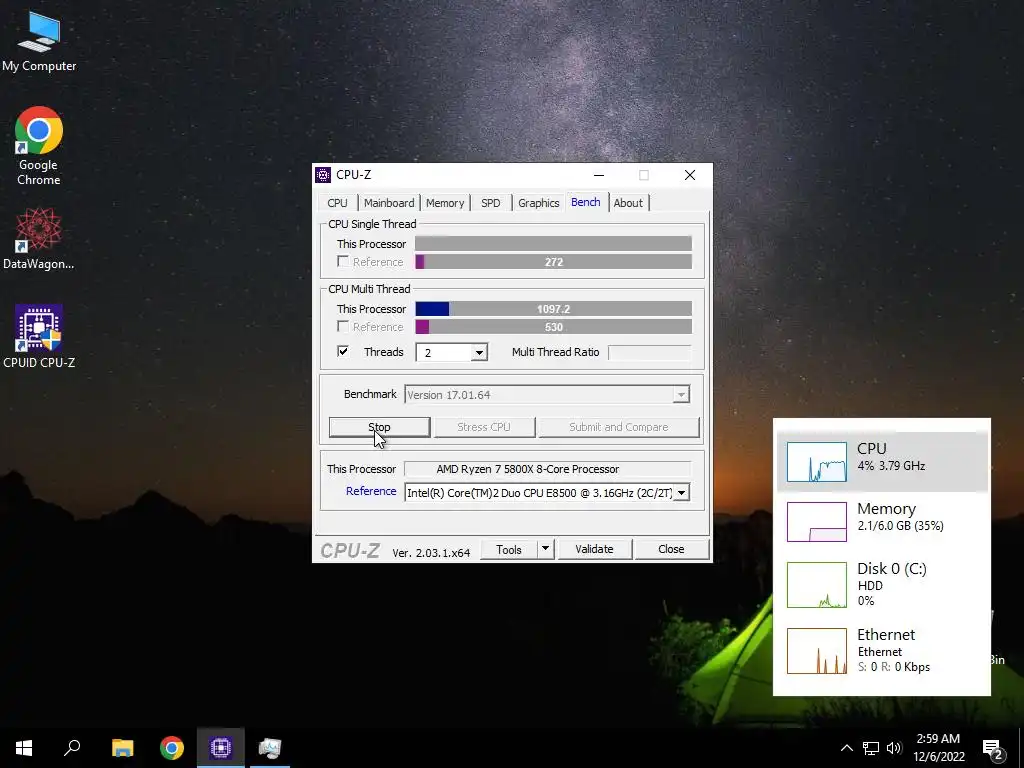Click the Close button in CPU-Z
Image resolution: width=1024 pixels, height=768 pixels.
click(671, 549)
